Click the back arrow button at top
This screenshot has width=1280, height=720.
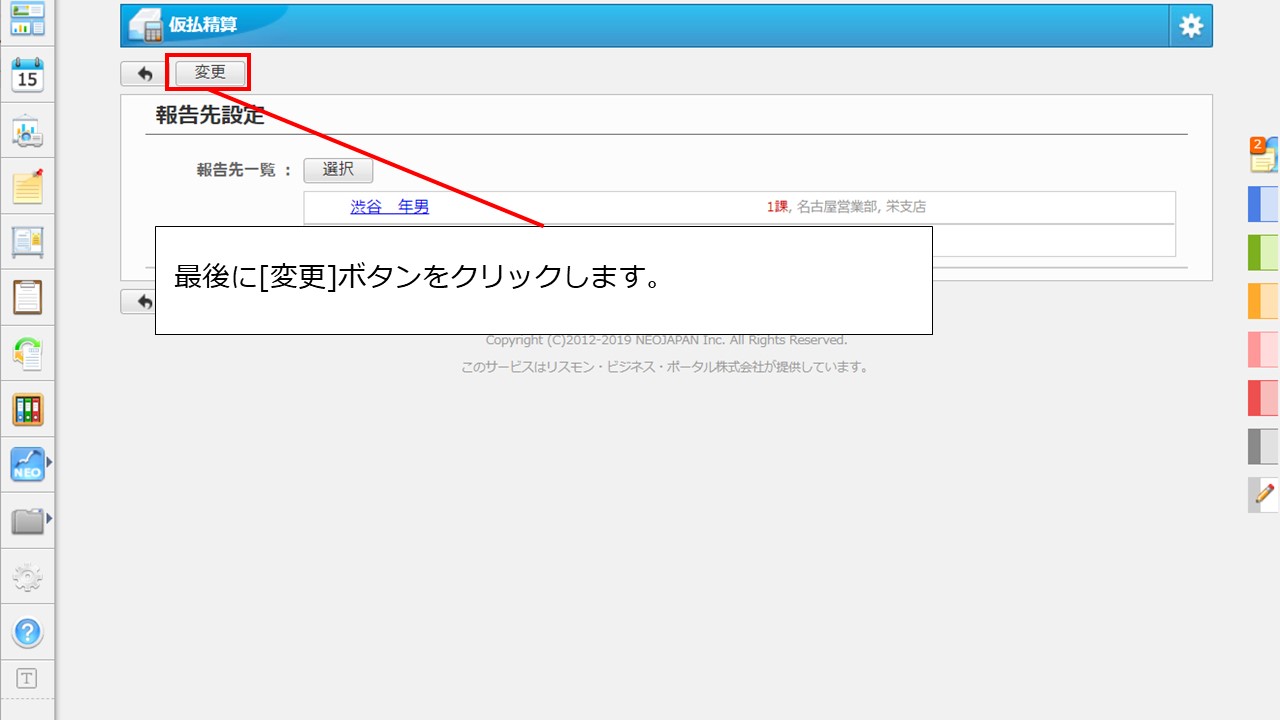(145, 73)
